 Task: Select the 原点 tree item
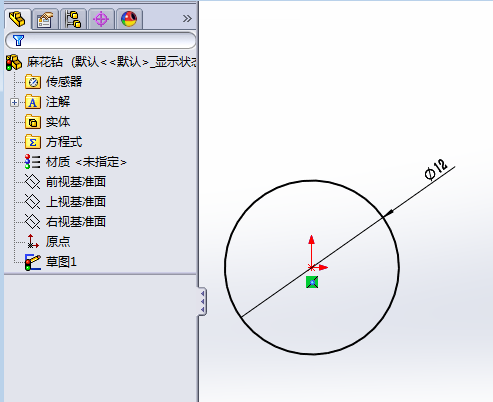coord(58,242)
